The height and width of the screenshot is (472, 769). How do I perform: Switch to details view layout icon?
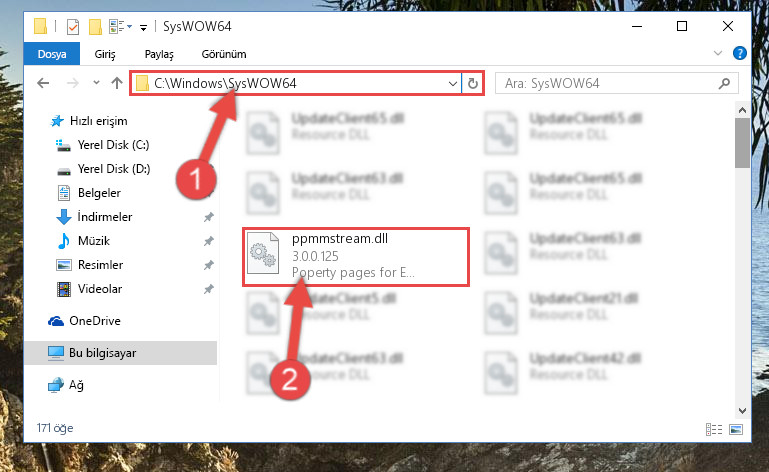tap(714, 429)
